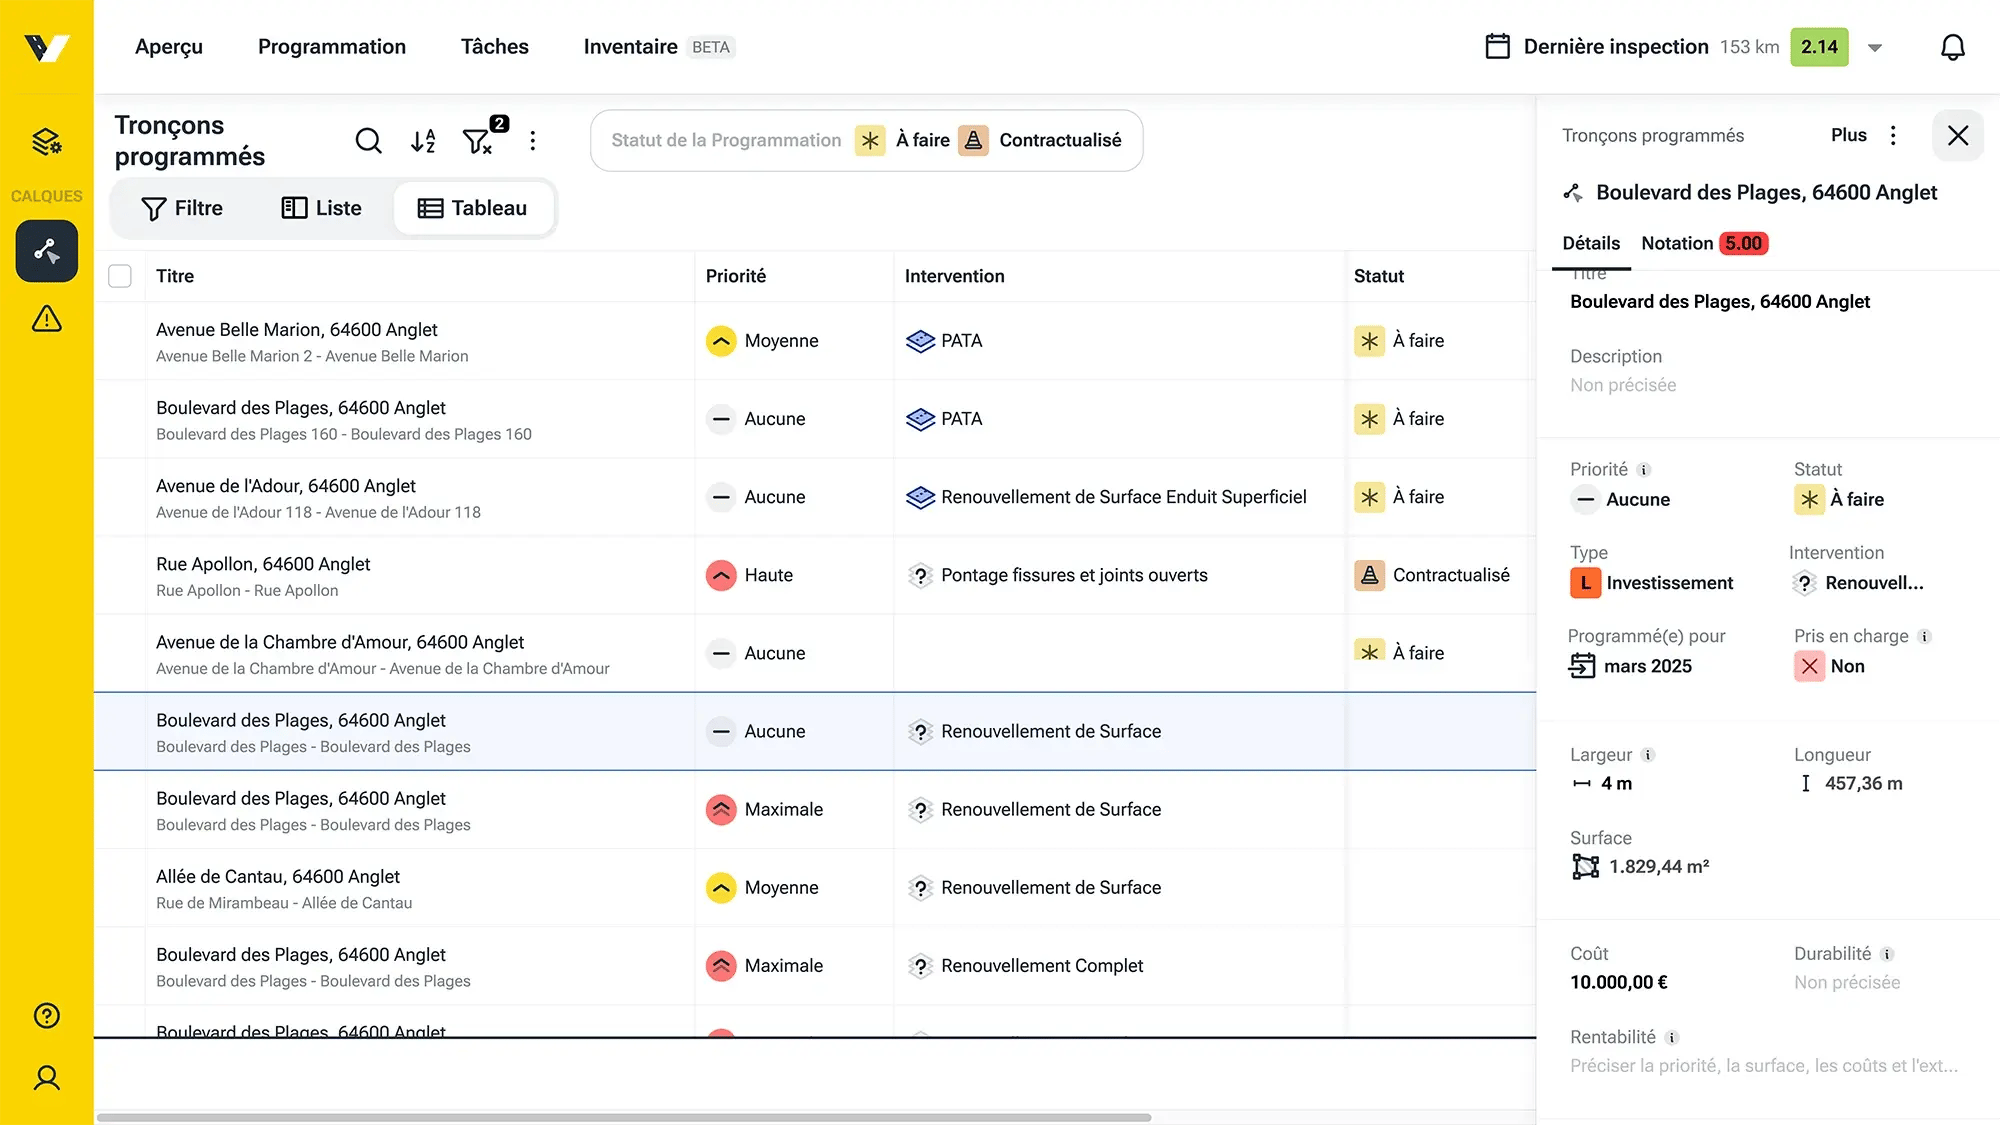The width and height of the screenshot is (2000, 1125).
Task: Toggle the master select checkbox in column header
Action: pyautogui.click(x=120, y=275)
